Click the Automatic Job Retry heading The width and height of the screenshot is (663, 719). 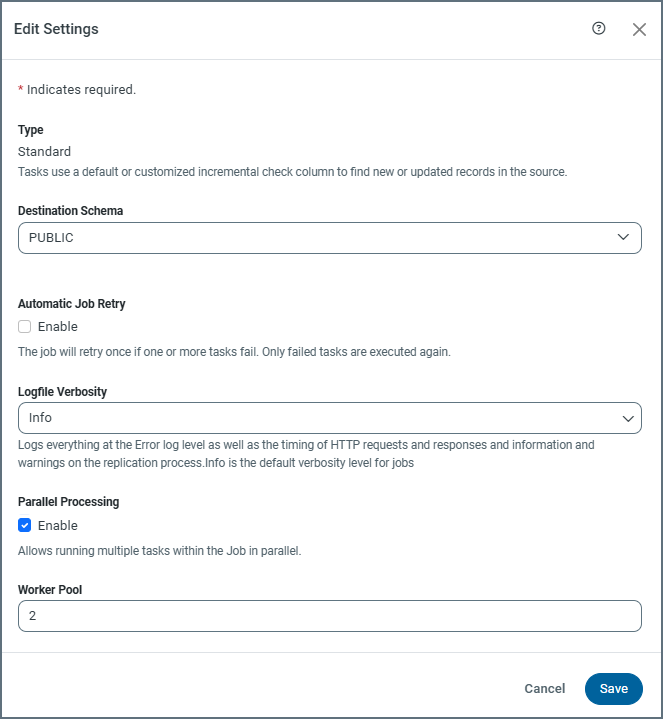tap(72, 304)
